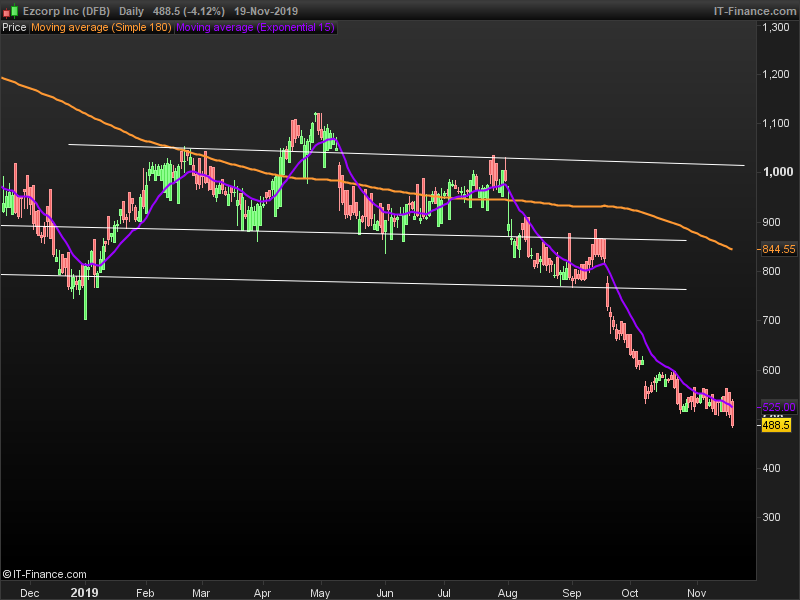Select the Moving average (Simple 180) label
The width and height of the screenshot is (800, 600).
pyautogui.click(x=101, y=28)
